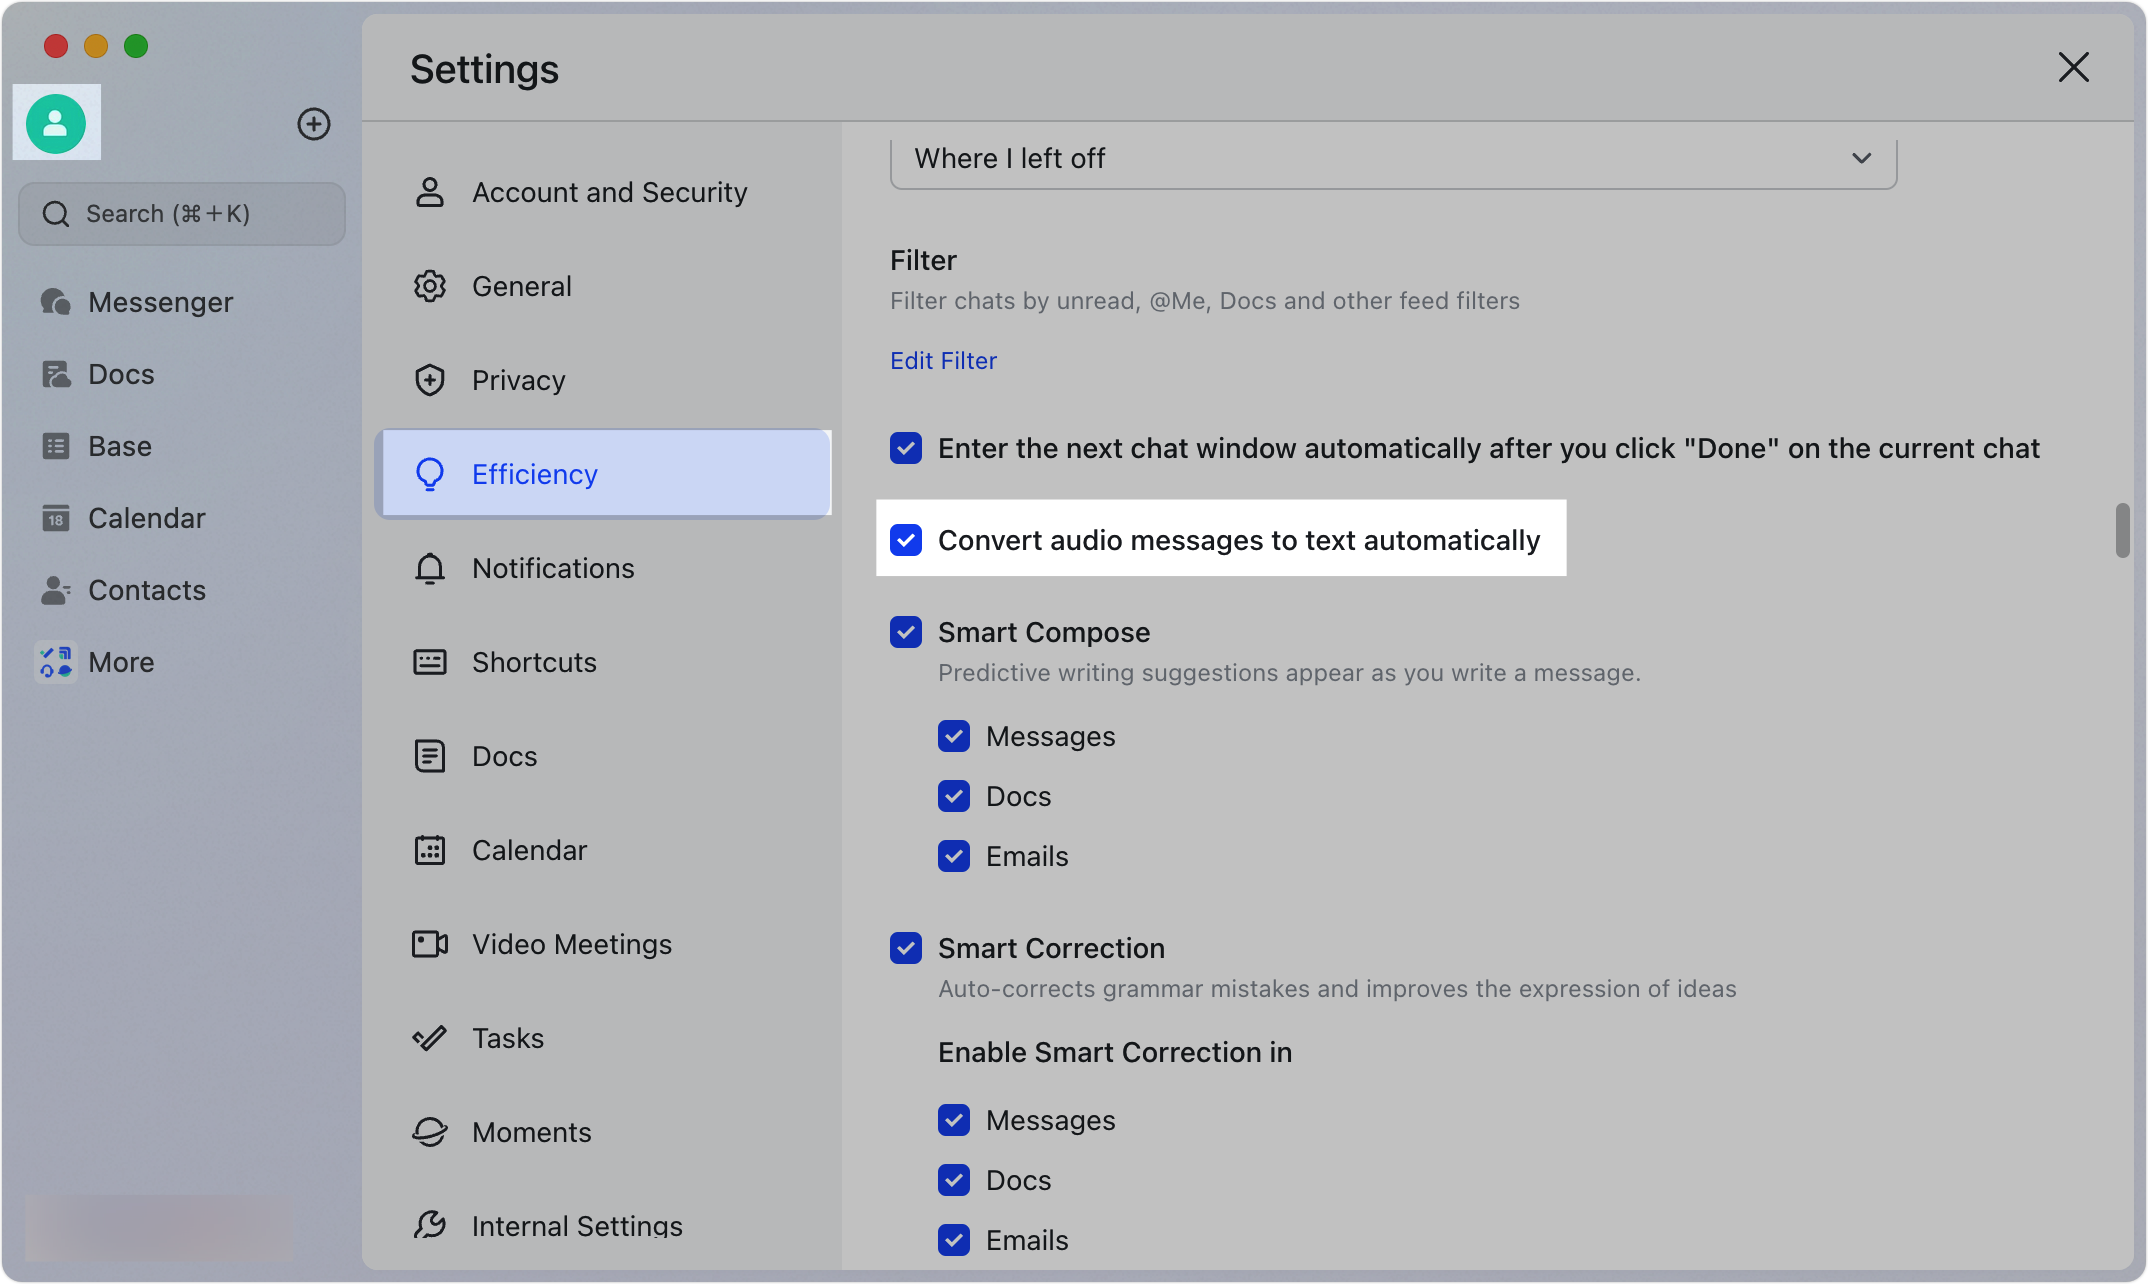Go to Base in sidebar

coord(96,446)
